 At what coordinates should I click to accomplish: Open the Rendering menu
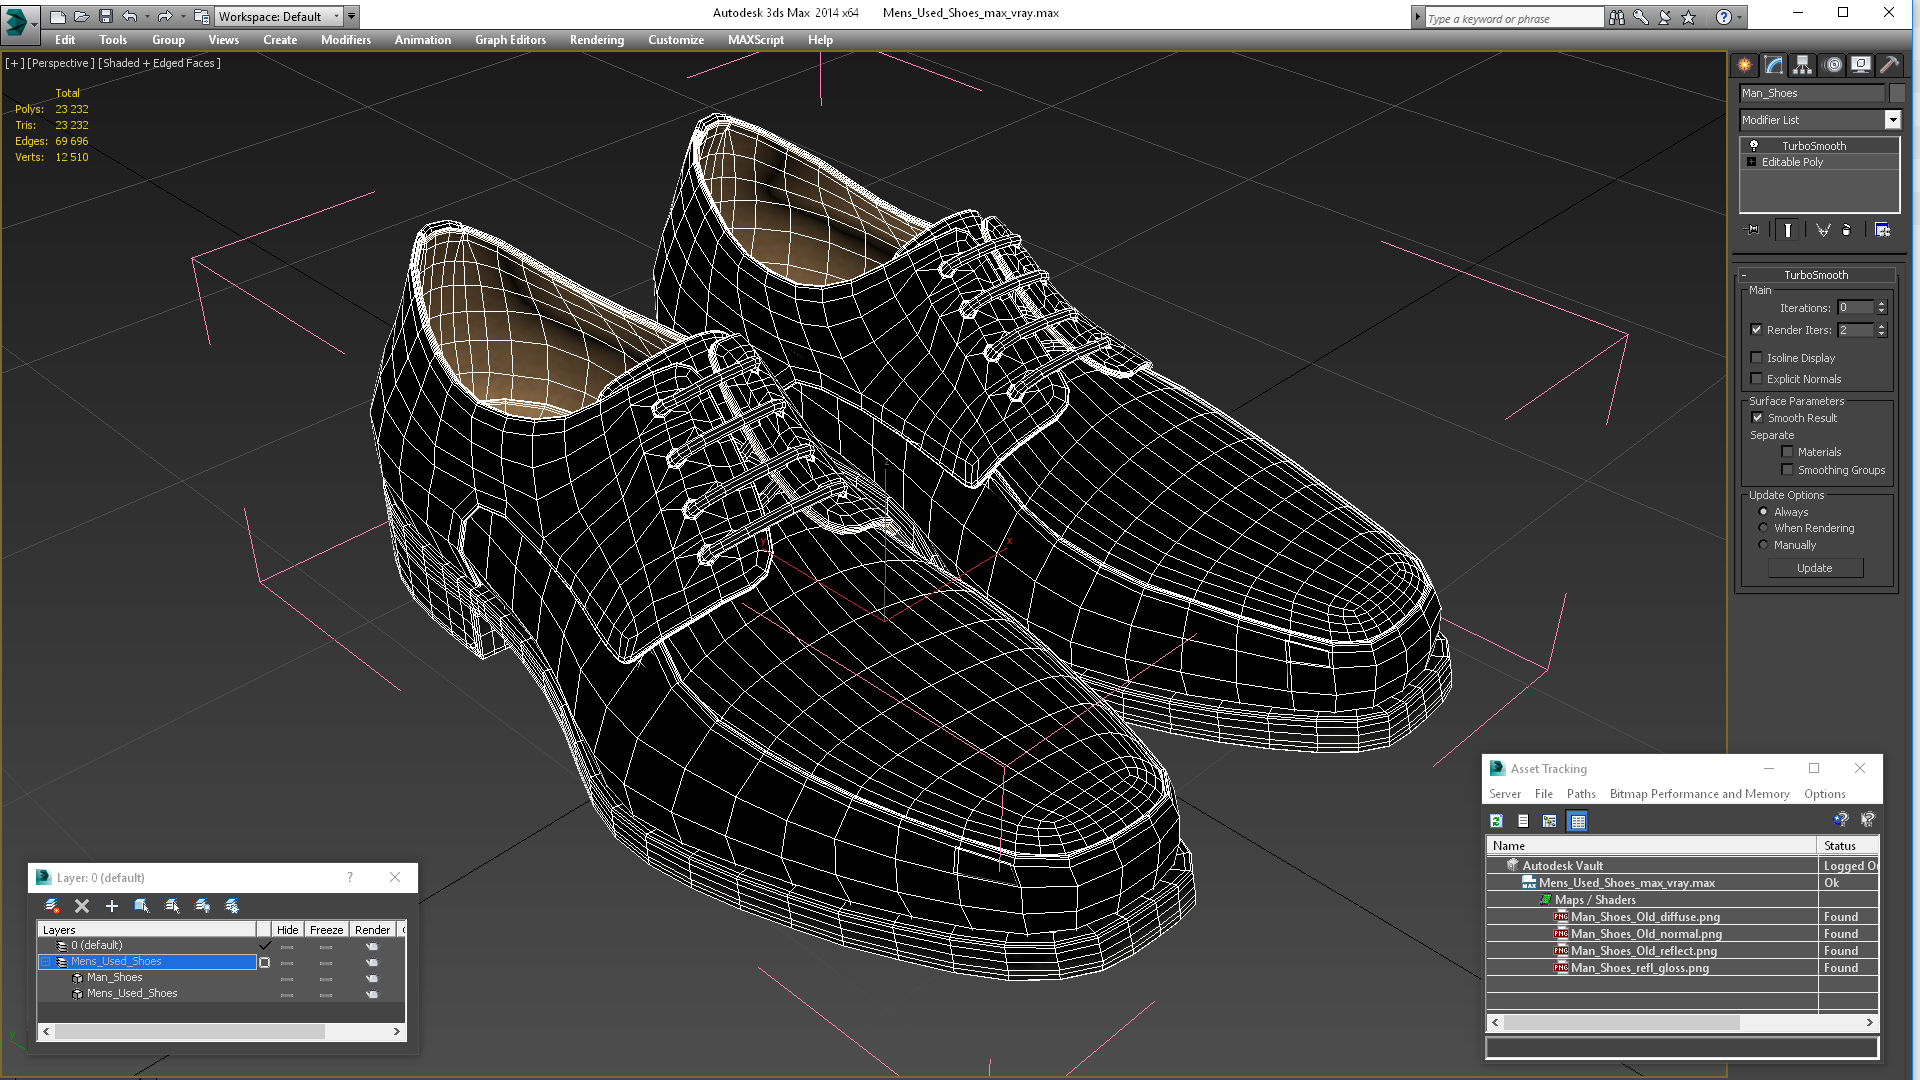(x=597, y=40)
